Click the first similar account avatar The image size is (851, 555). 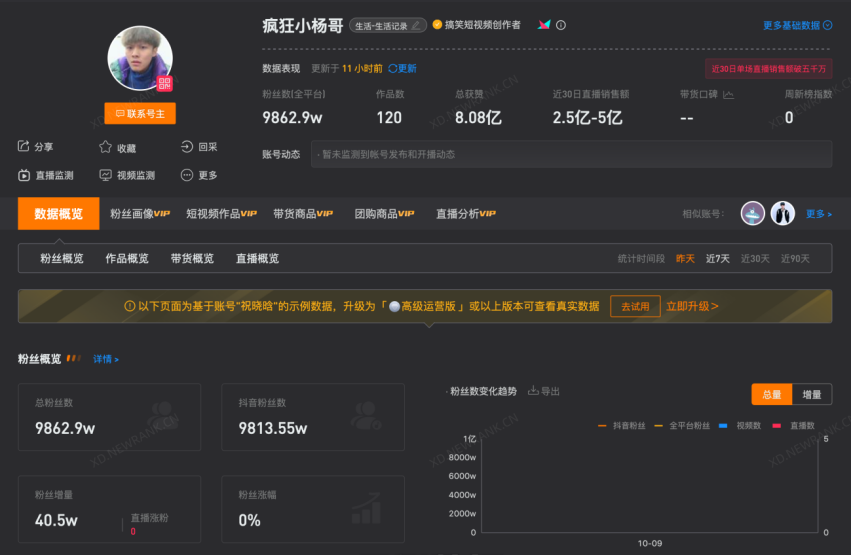click(x=752, y=213)
